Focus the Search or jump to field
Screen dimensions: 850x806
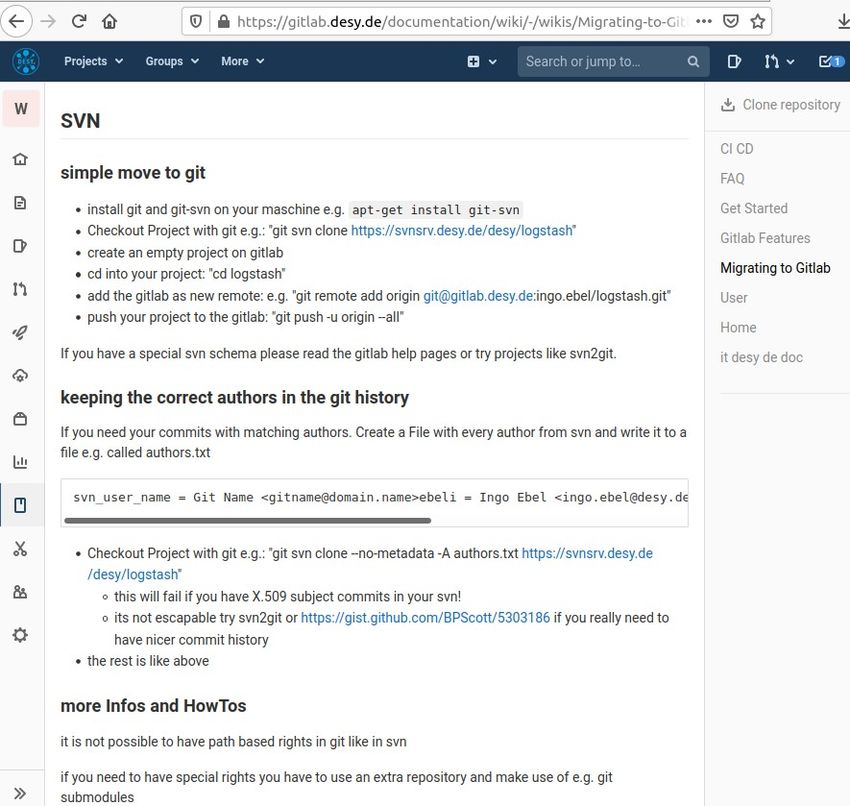[613, 61]
